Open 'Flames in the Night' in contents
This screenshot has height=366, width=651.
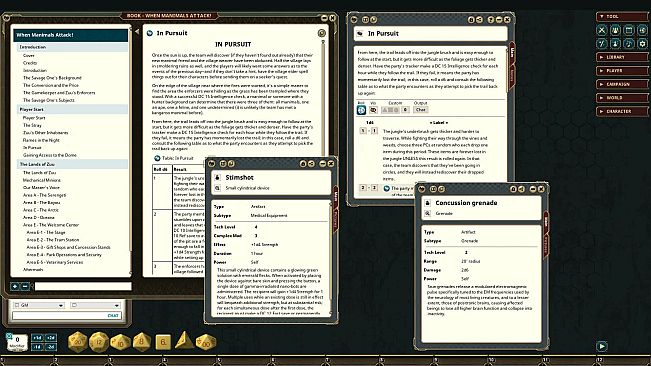[41, 140]
